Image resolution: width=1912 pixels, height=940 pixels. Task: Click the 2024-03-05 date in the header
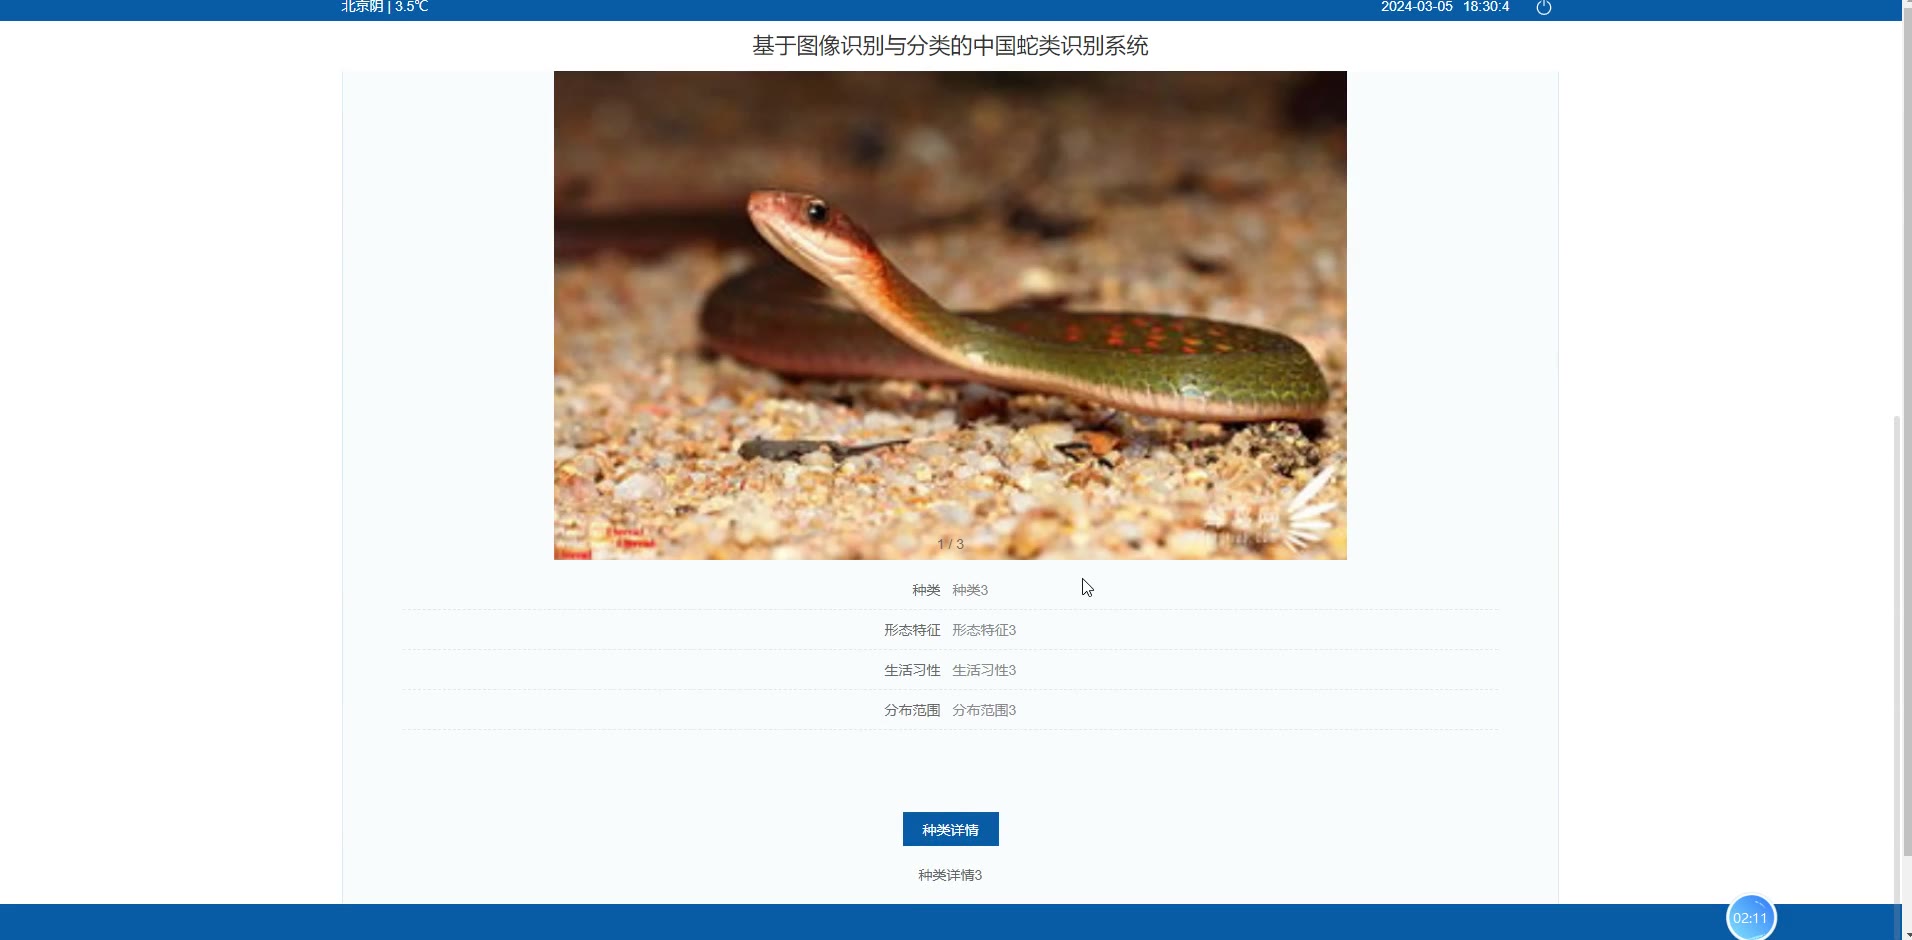(x=1416, y=7)
